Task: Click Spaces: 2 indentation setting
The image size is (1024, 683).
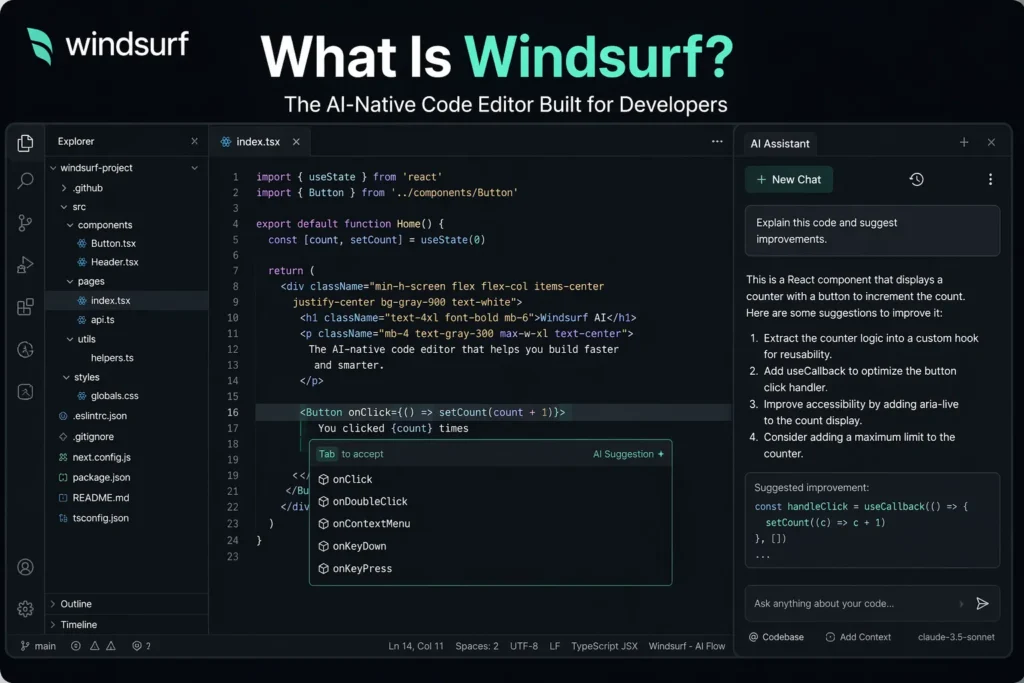Action: pyautogui.click(x=477, y=646)
